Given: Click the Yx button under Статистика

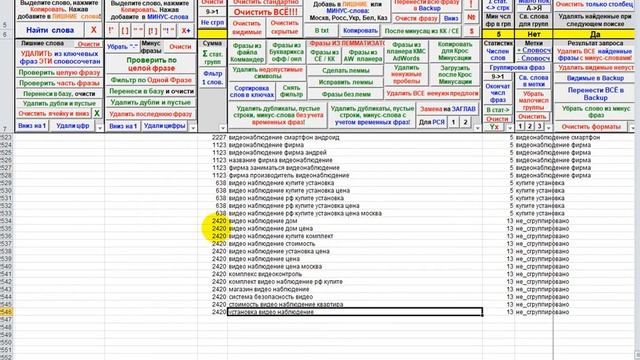Looking at the screenshot, I should (x=494, y=127).
